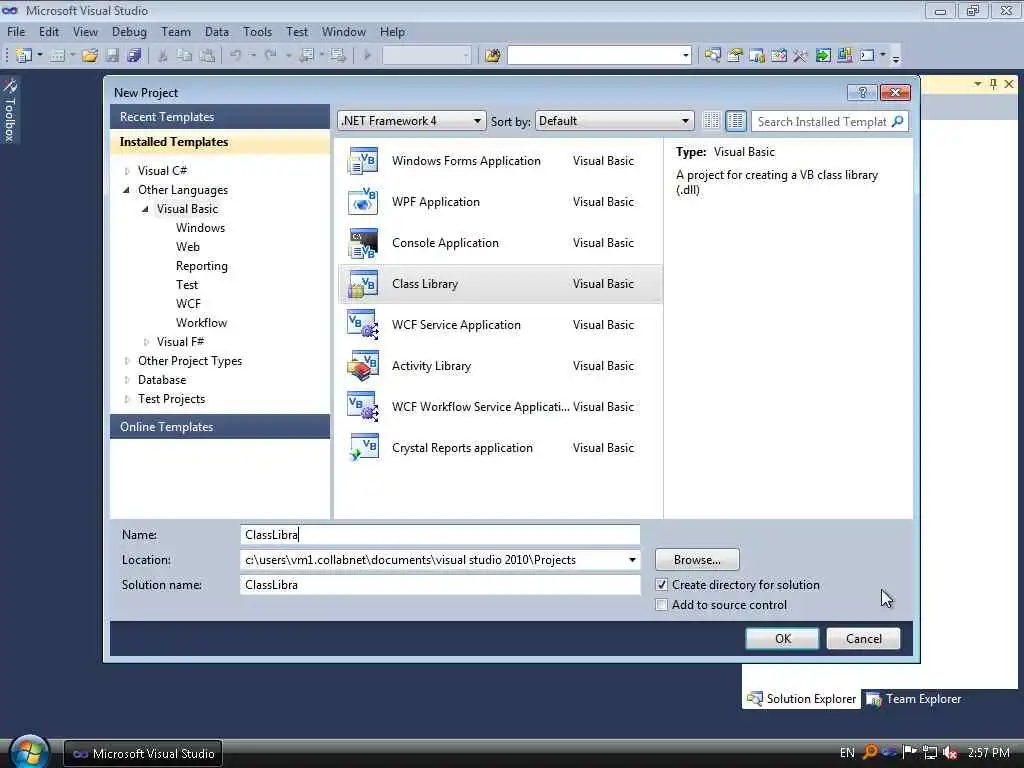Screen dimensions: 1024x768
Task: Click into the project Name field
Action: (x=440, y=534)
